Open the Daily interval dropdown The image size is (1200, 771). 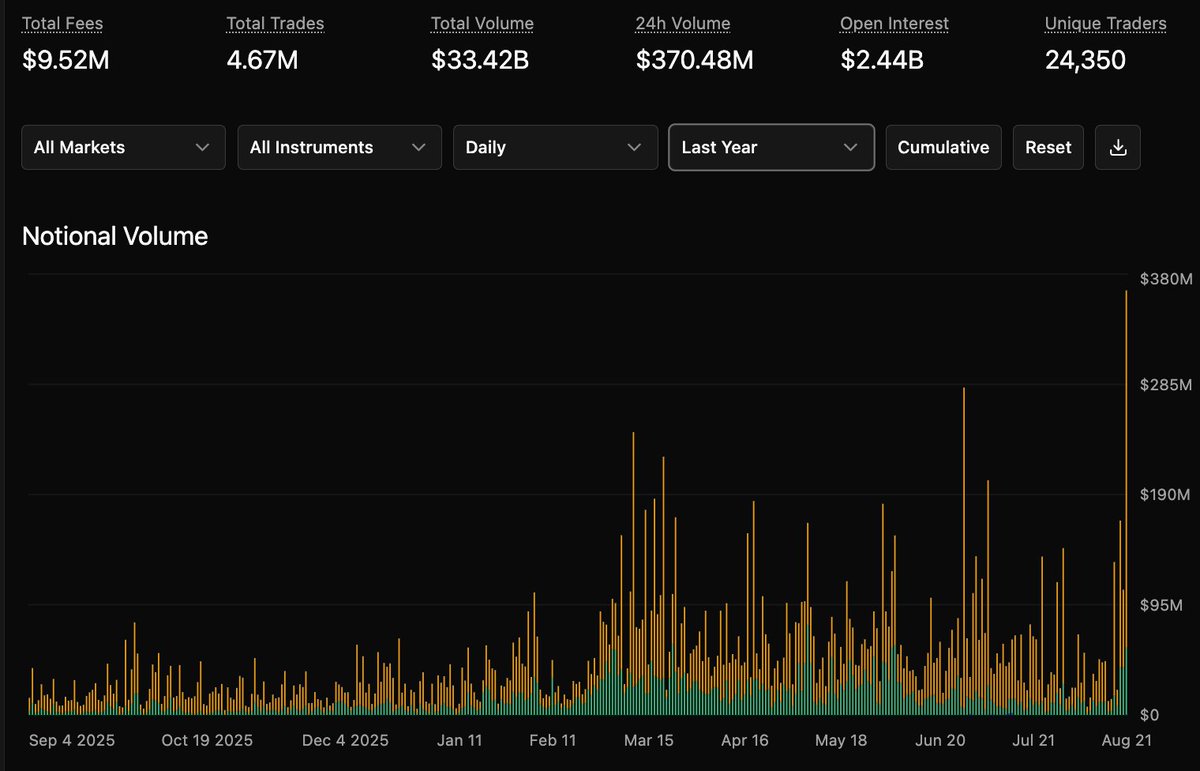point(555,147)
